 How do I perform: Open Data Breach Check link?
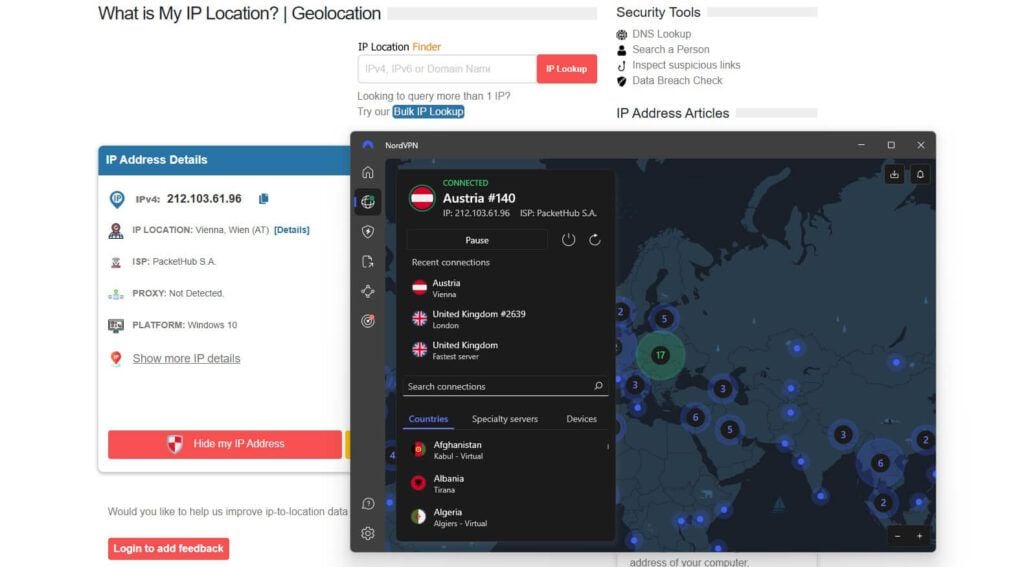tap(677, 81)
